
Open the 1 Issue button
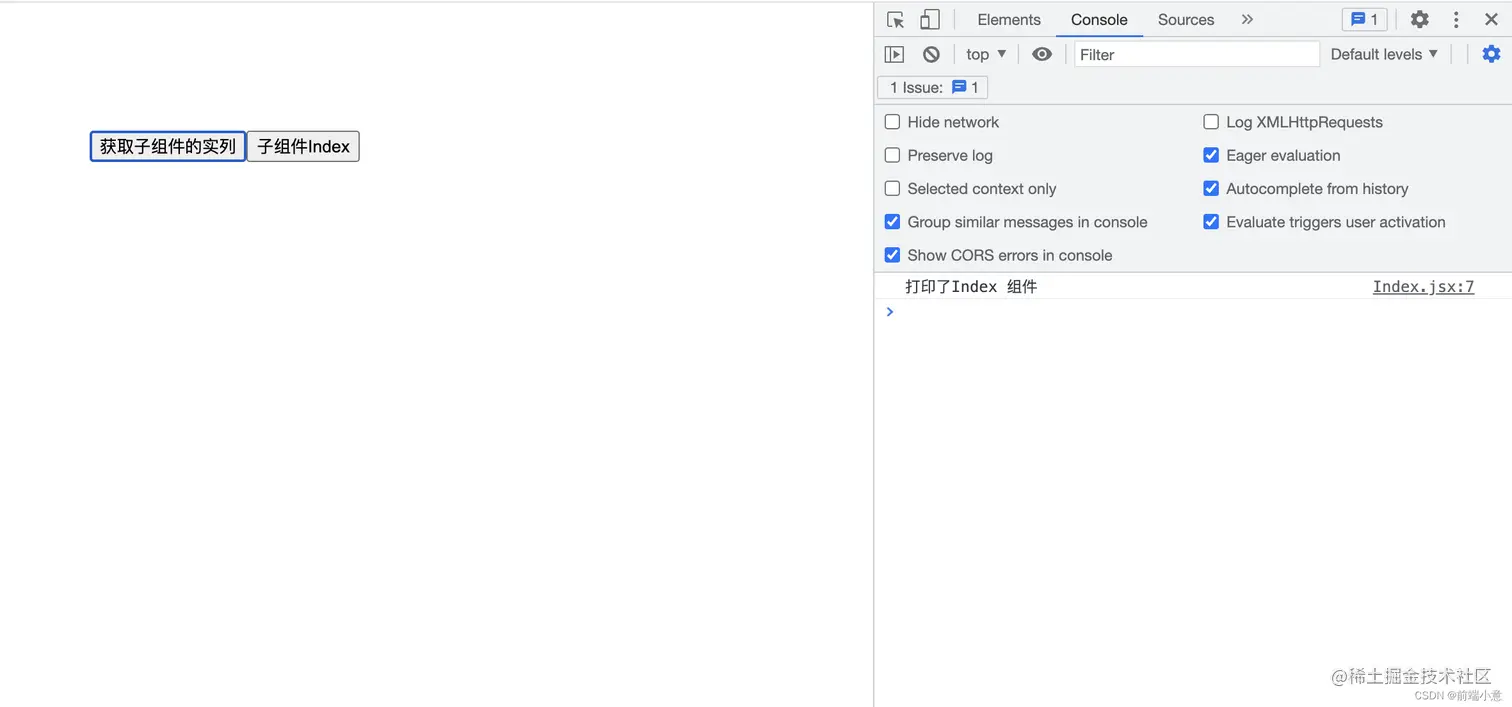[933, 88]
